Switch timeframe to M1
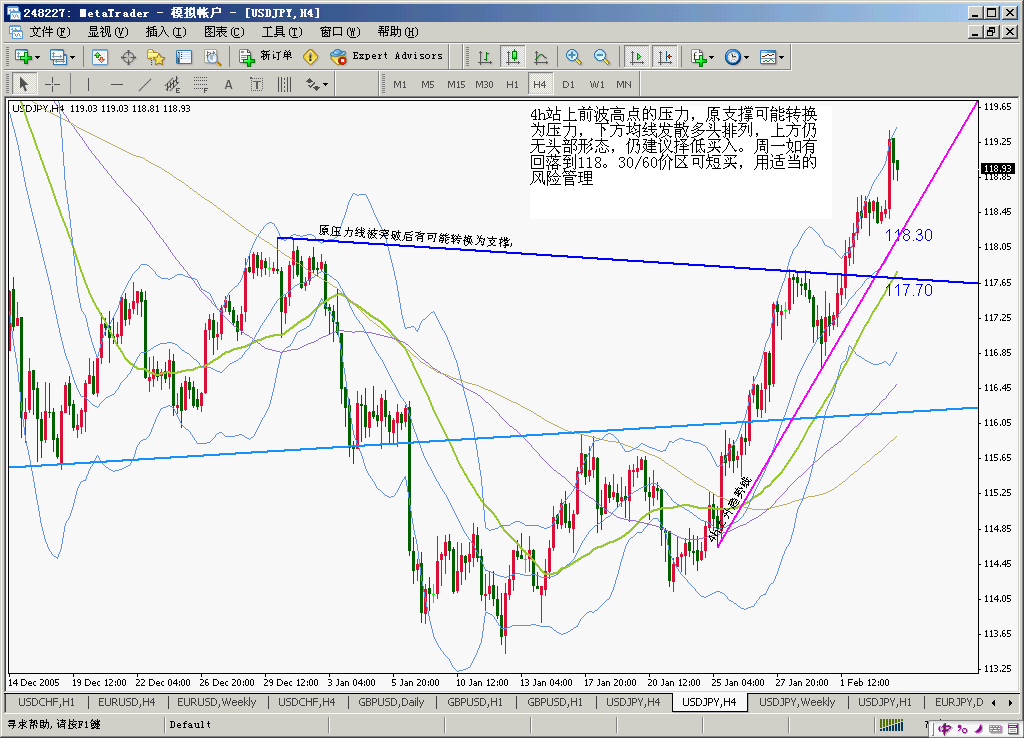This screenshot has width=1024, height=738. 400,84
